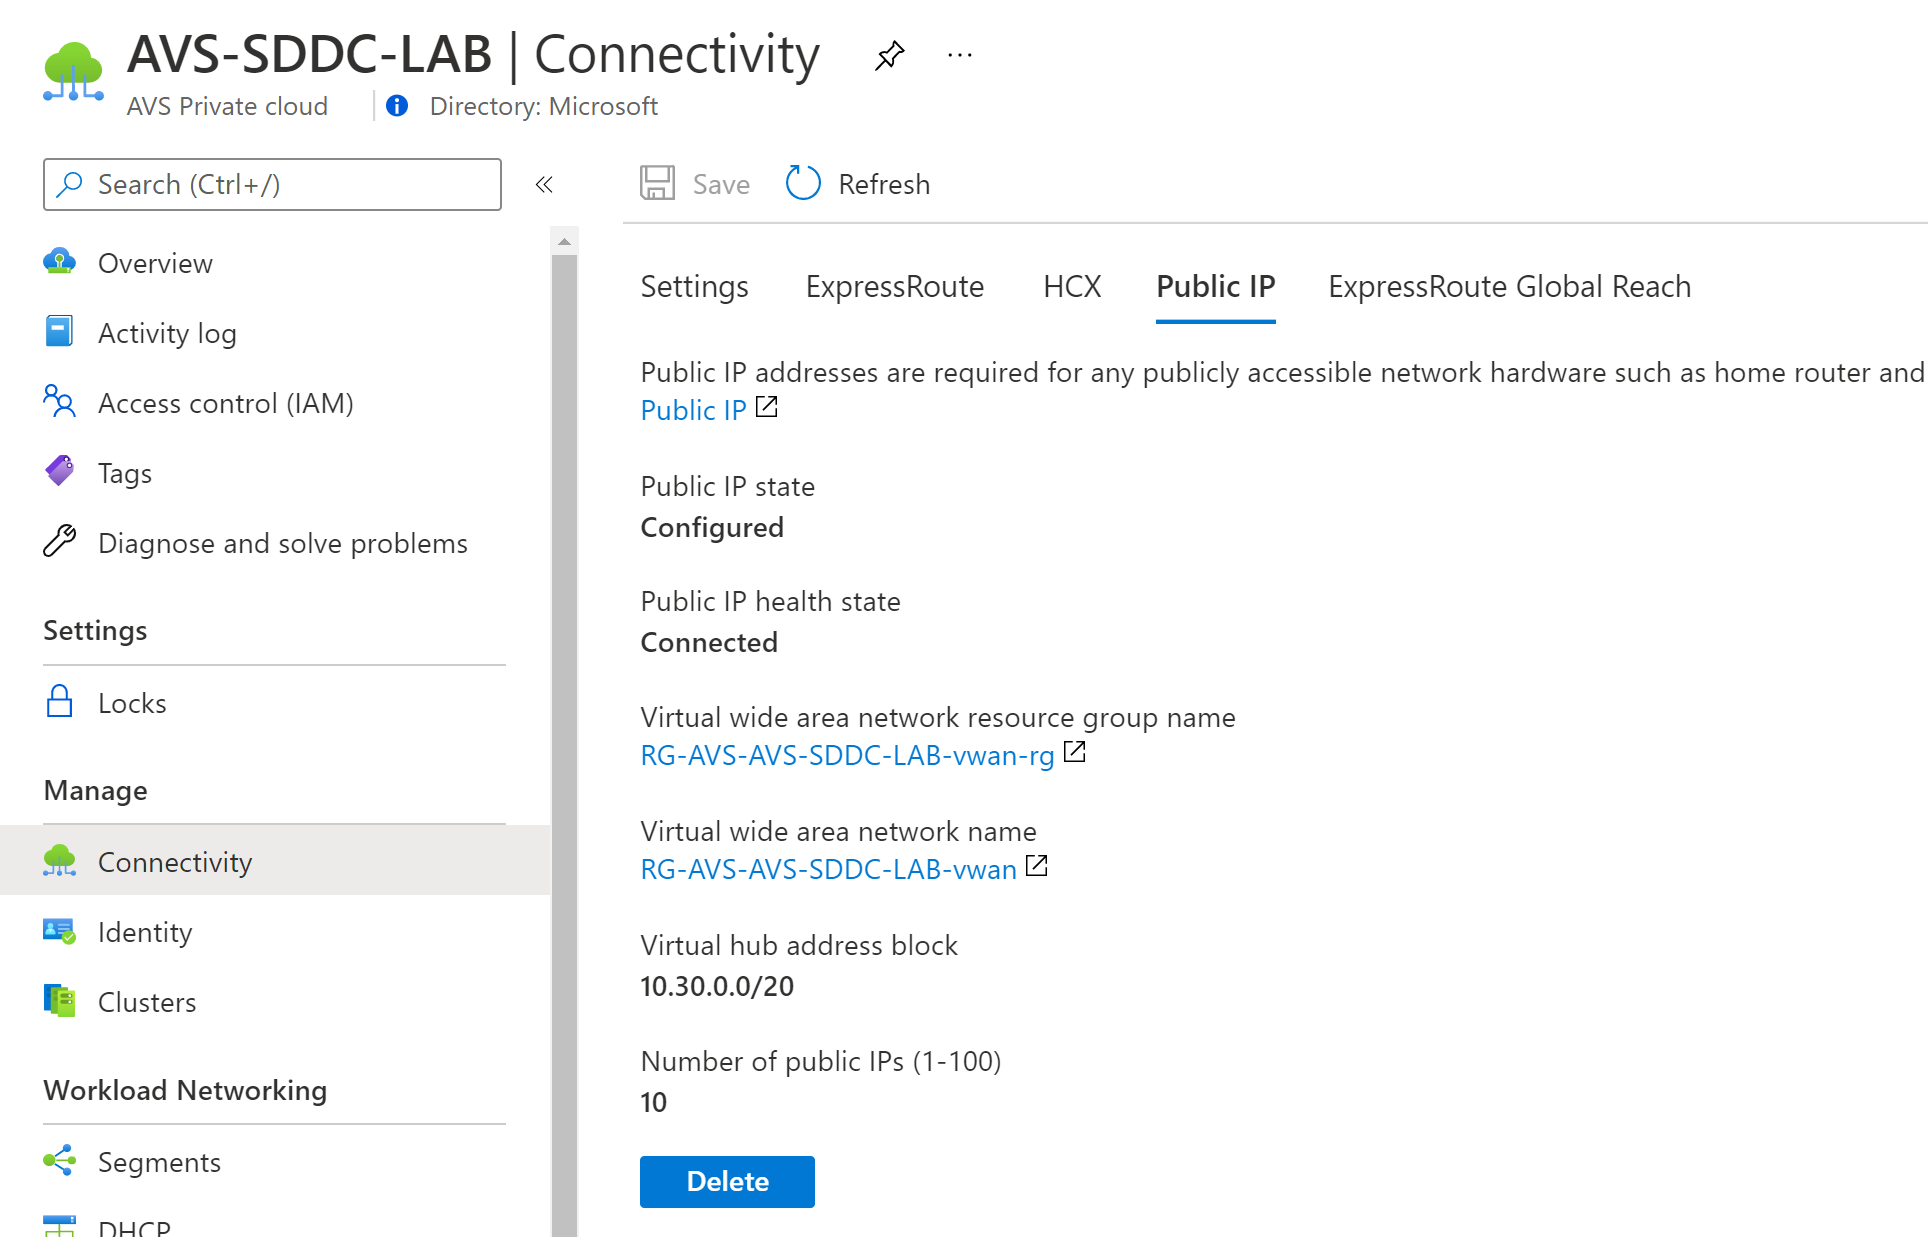
Task: Open Activity log icon in sidebar
Action: click(x=59, y=331)
